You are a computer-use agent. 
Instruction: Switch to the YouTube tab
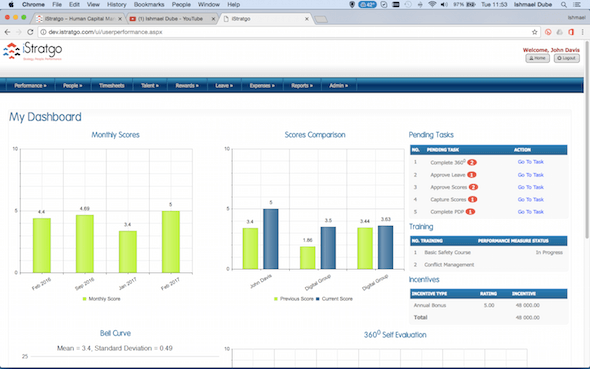point(172,18)
